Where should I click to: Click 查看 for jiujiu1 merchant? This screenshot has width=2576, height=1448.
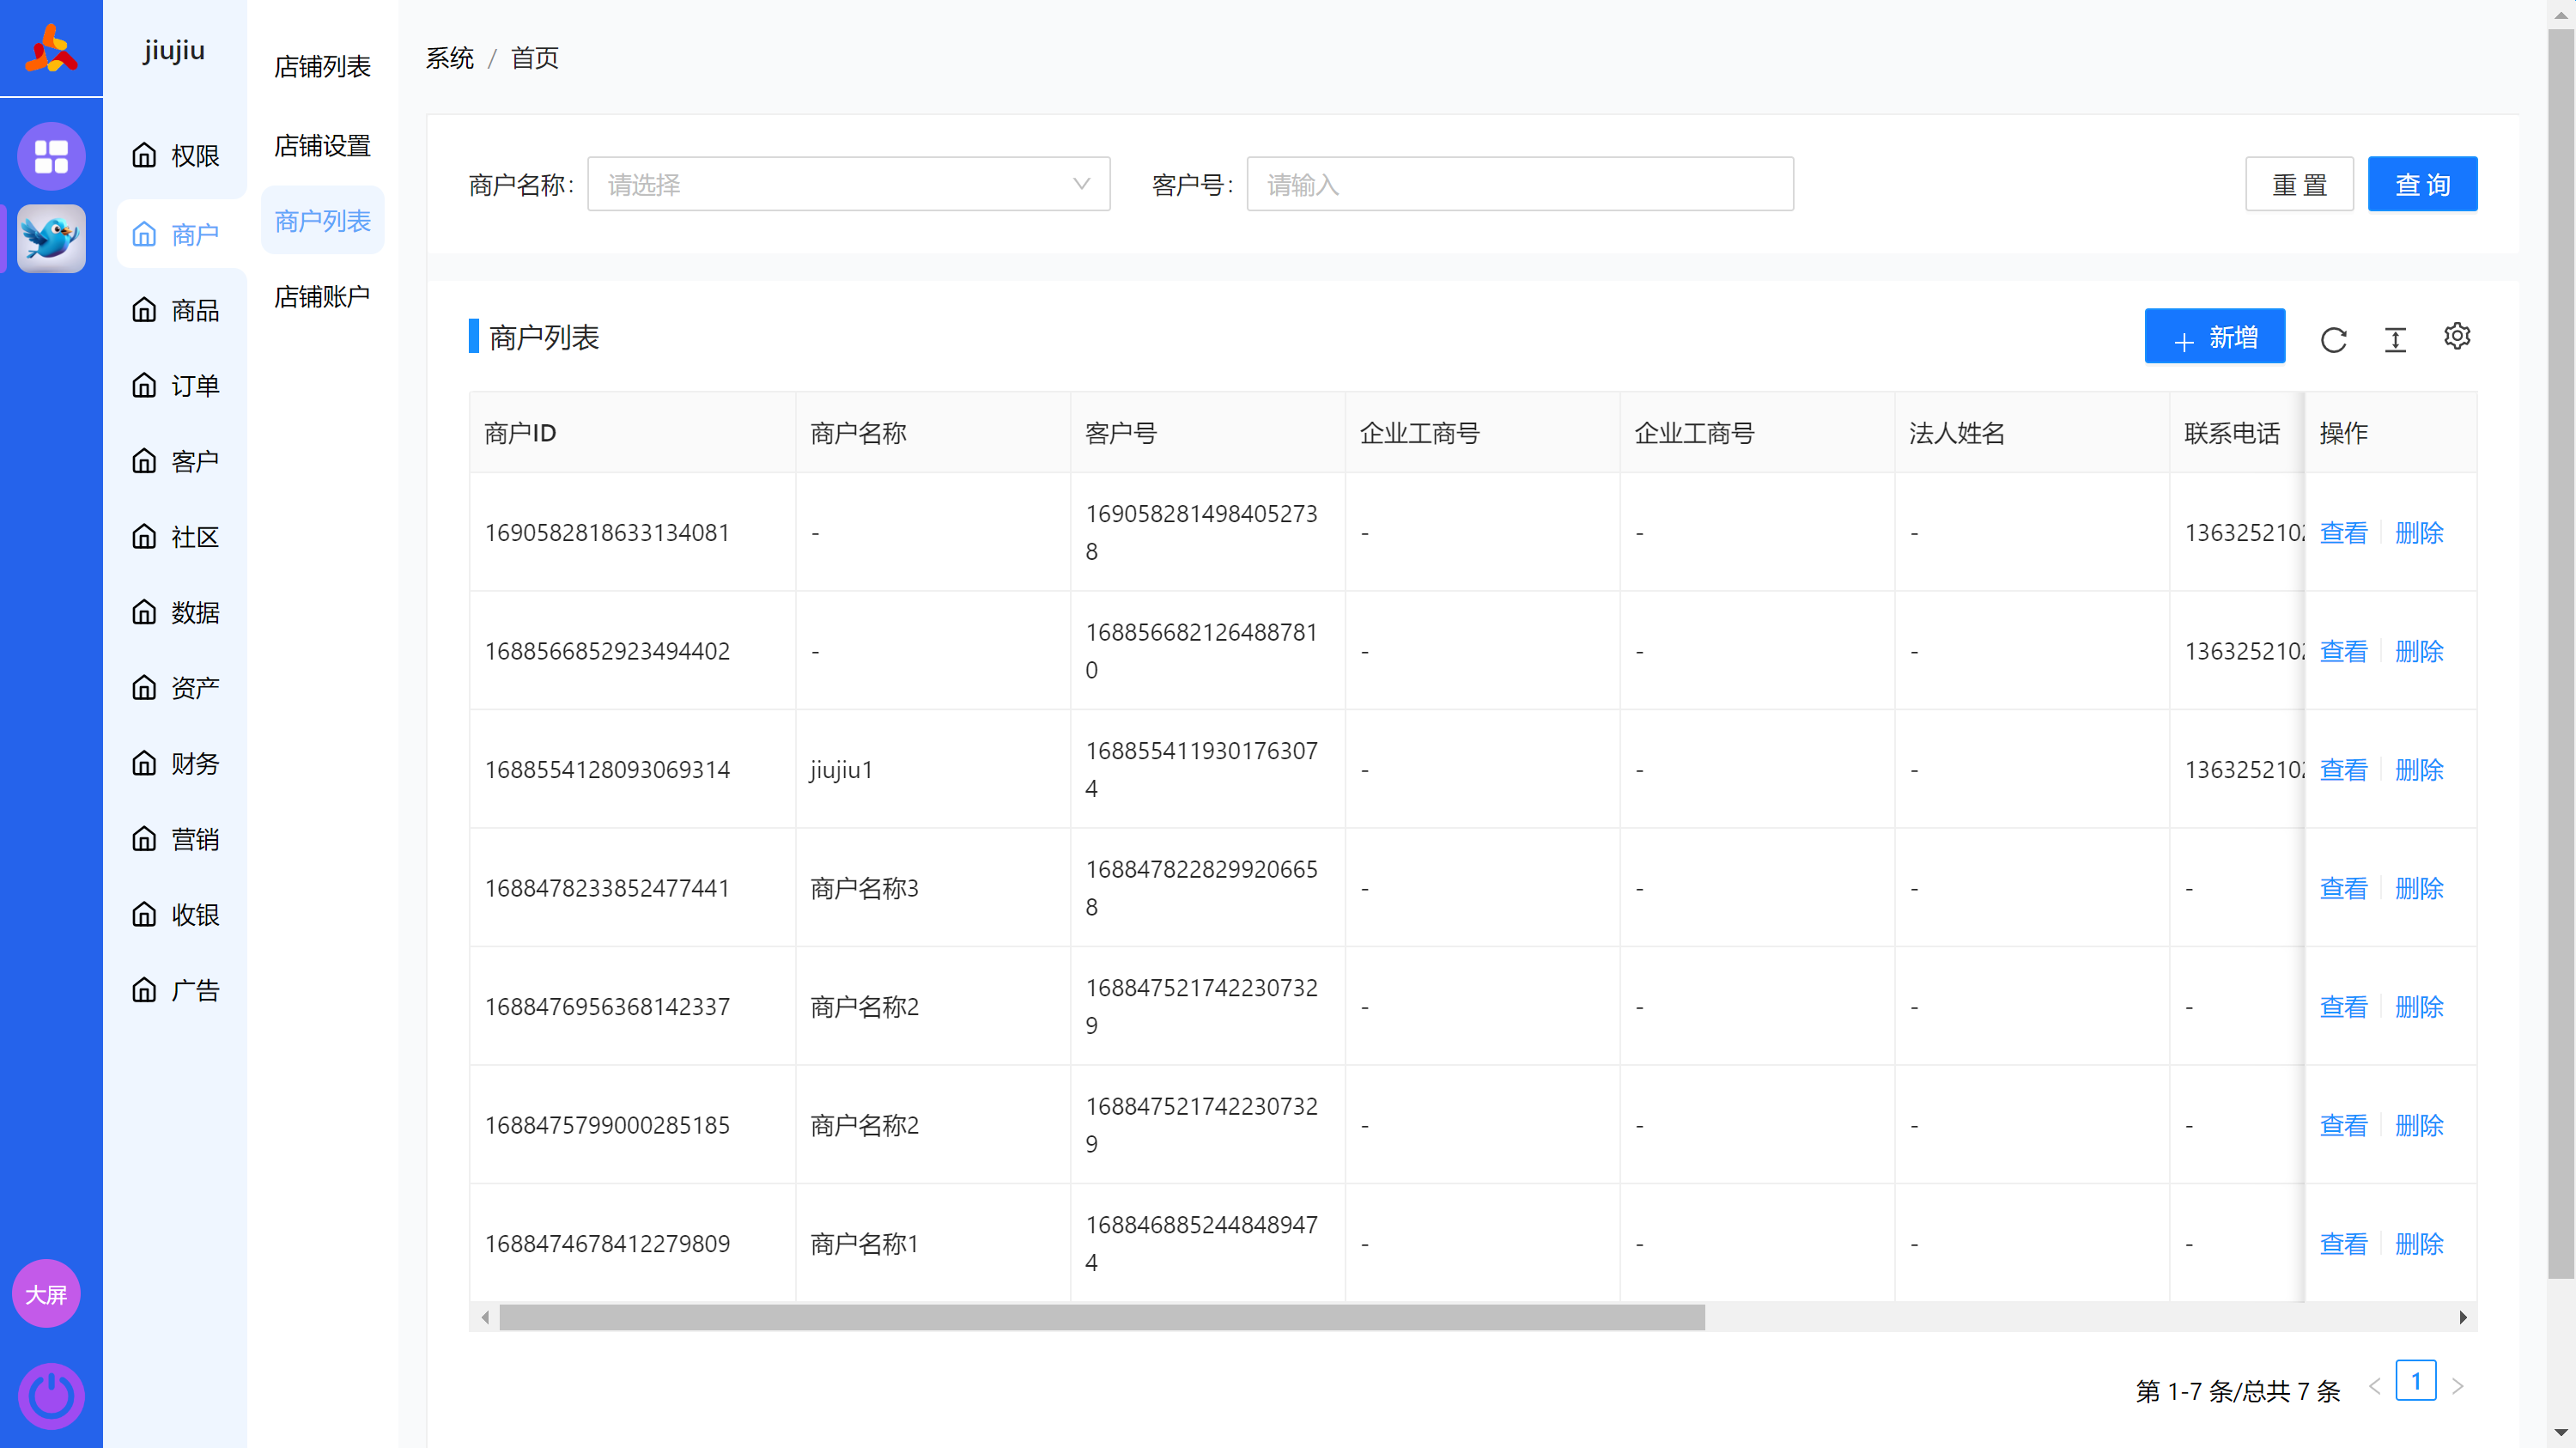click(x=2344, y=769)
